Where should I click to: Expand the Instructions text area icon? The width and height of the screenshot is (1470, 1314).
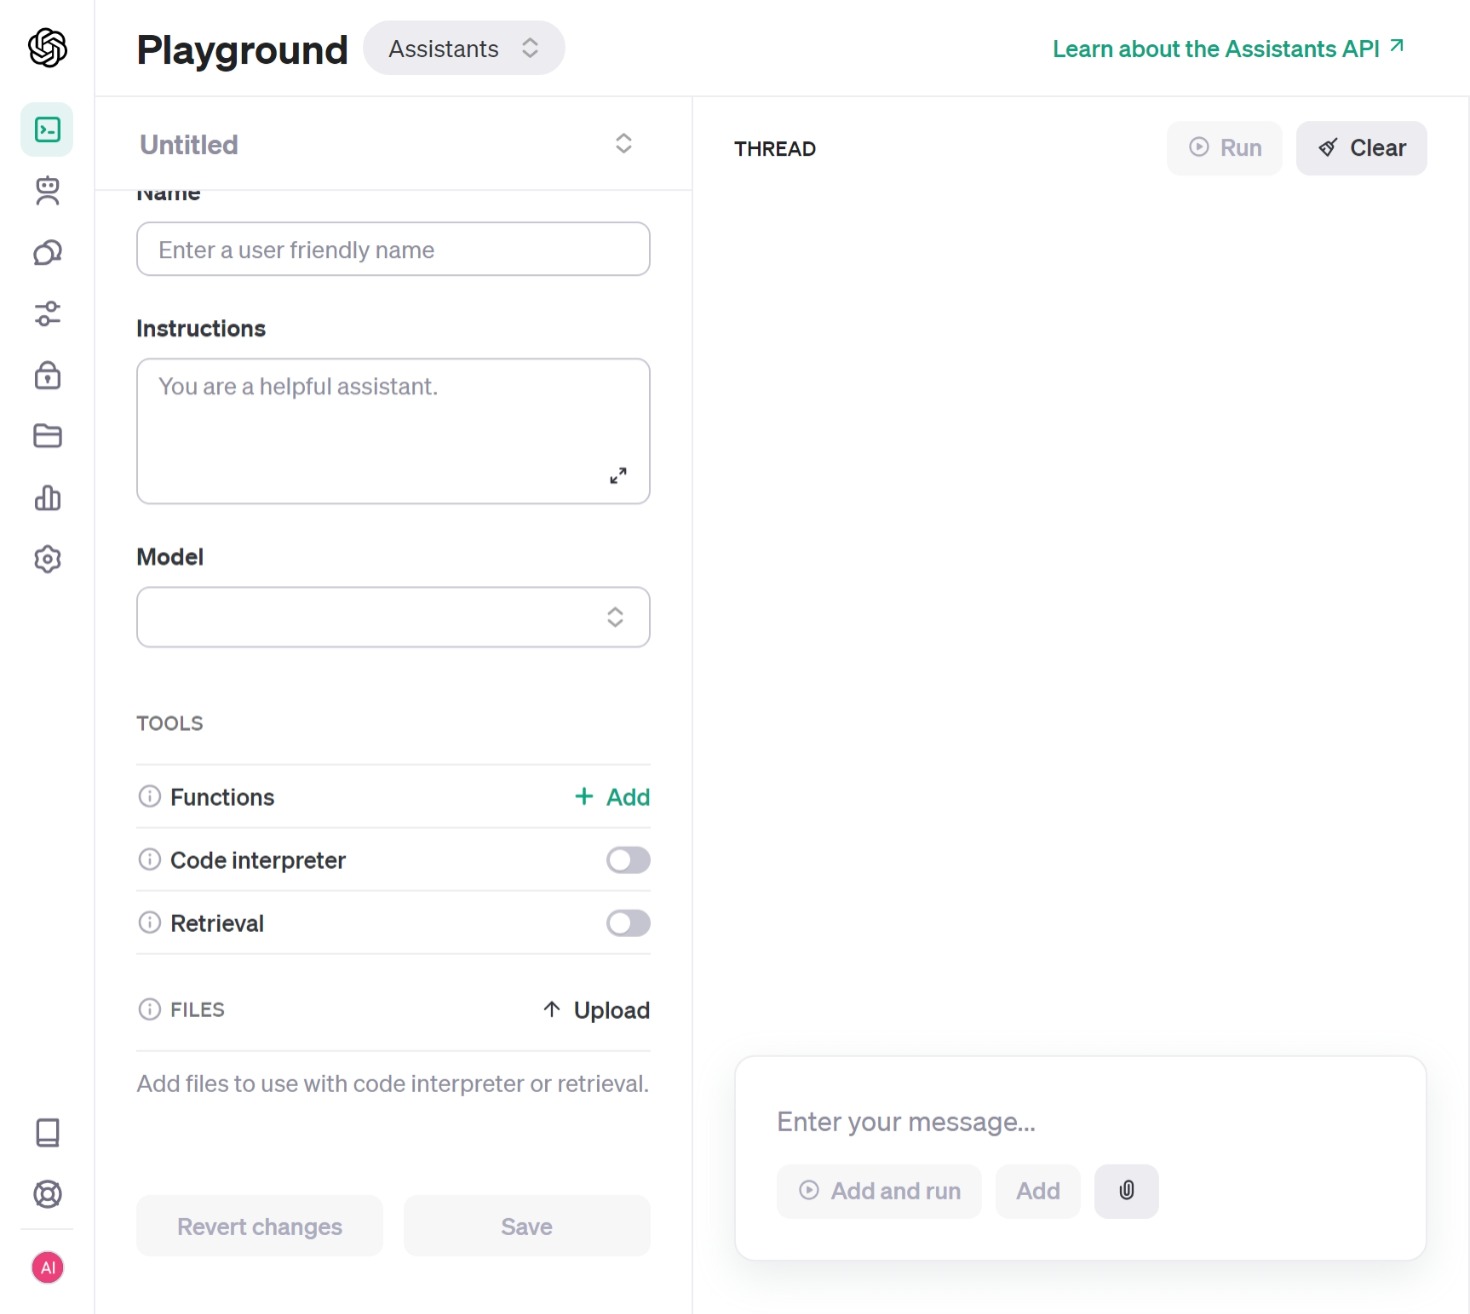618,475
